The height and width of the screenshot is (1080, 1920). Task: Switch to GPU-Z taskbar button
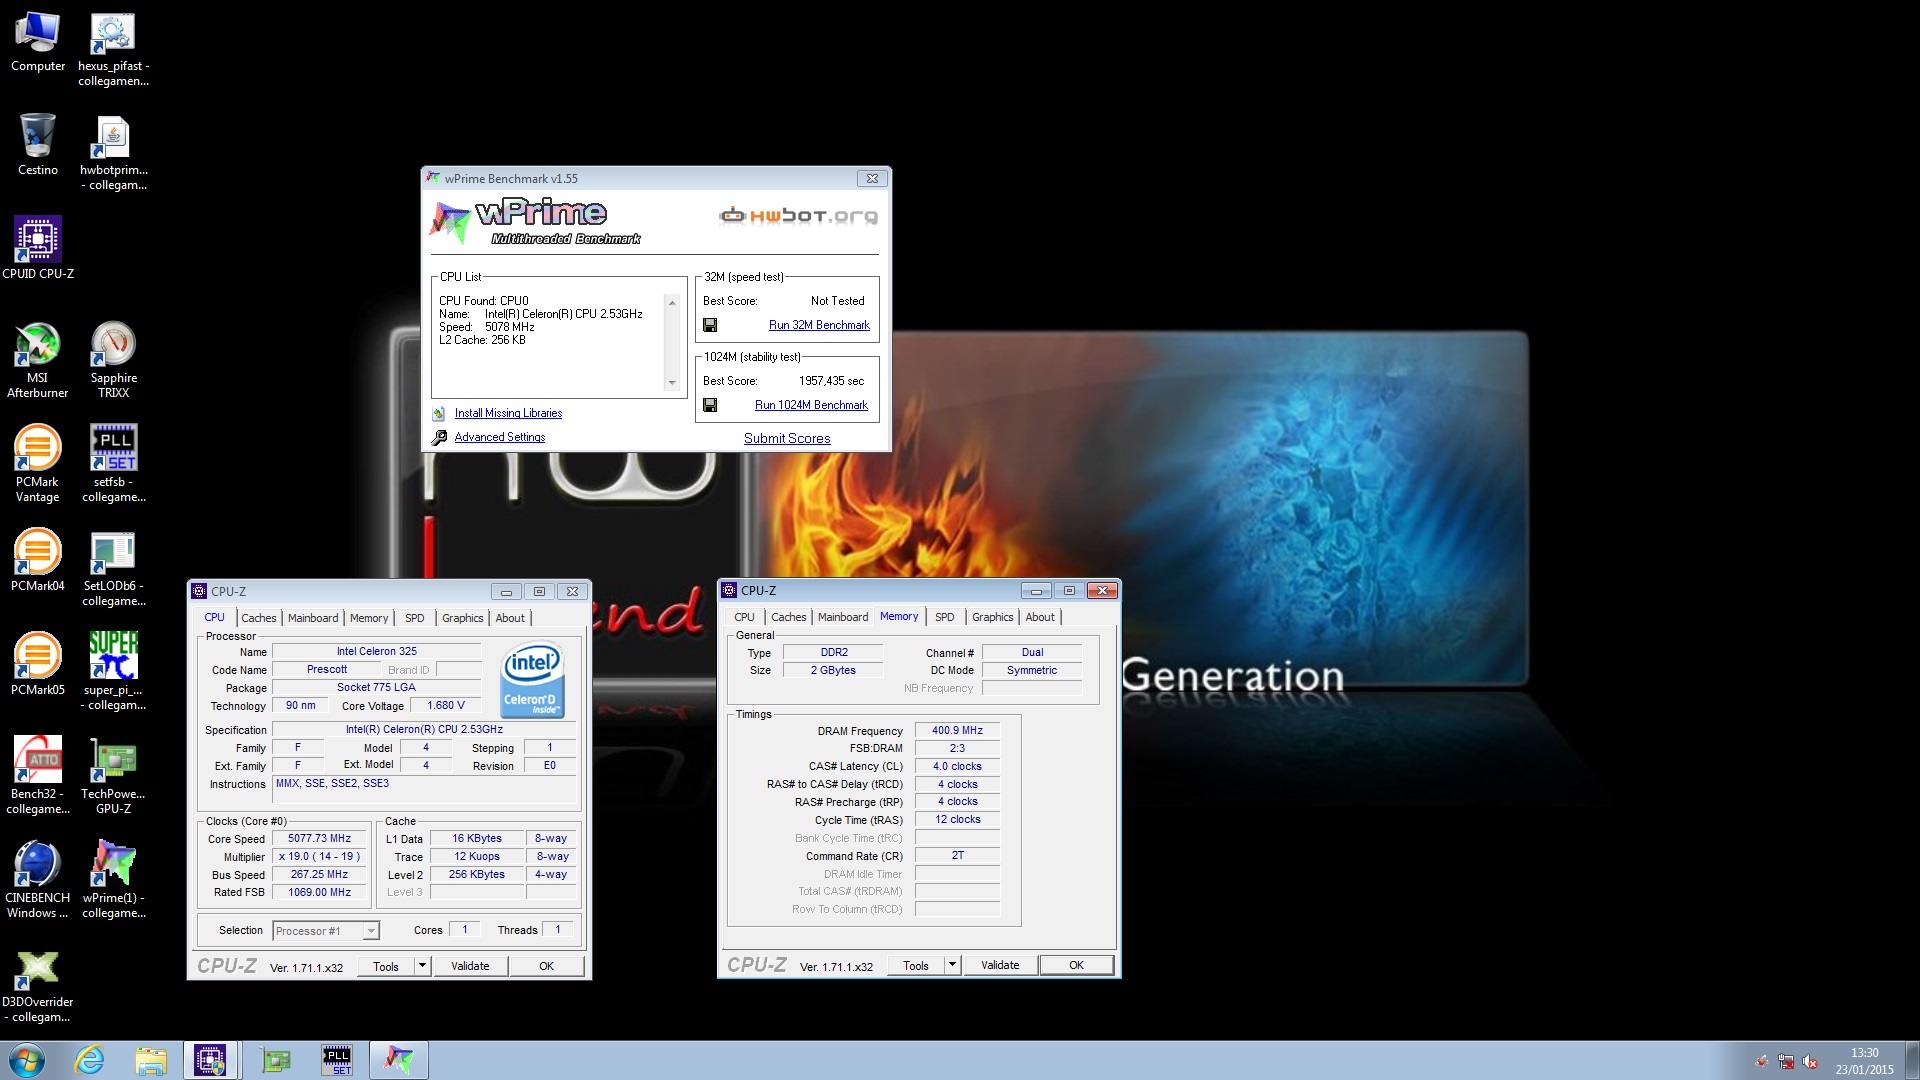click(275, 1060)
